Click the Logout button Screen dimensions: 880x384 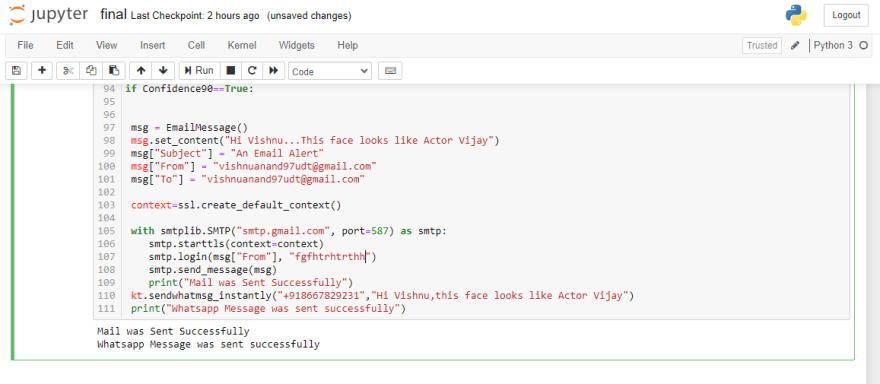click(x=846, y=15)
